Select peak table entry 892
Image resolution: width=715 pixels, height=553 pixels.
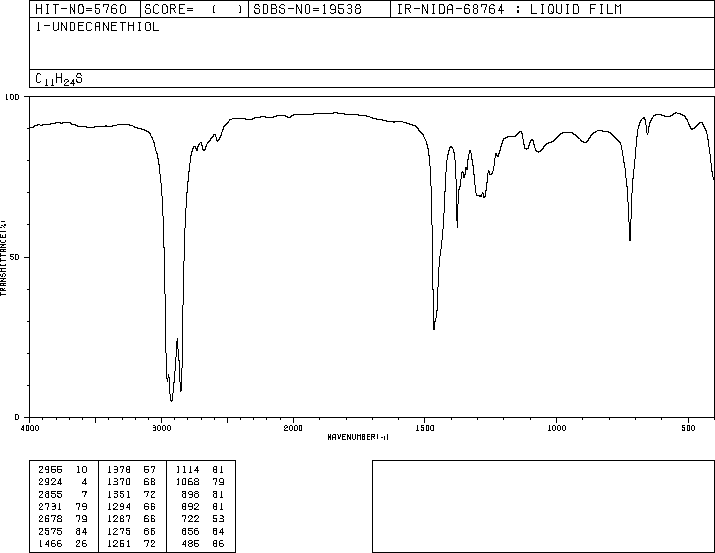[190, 506]
